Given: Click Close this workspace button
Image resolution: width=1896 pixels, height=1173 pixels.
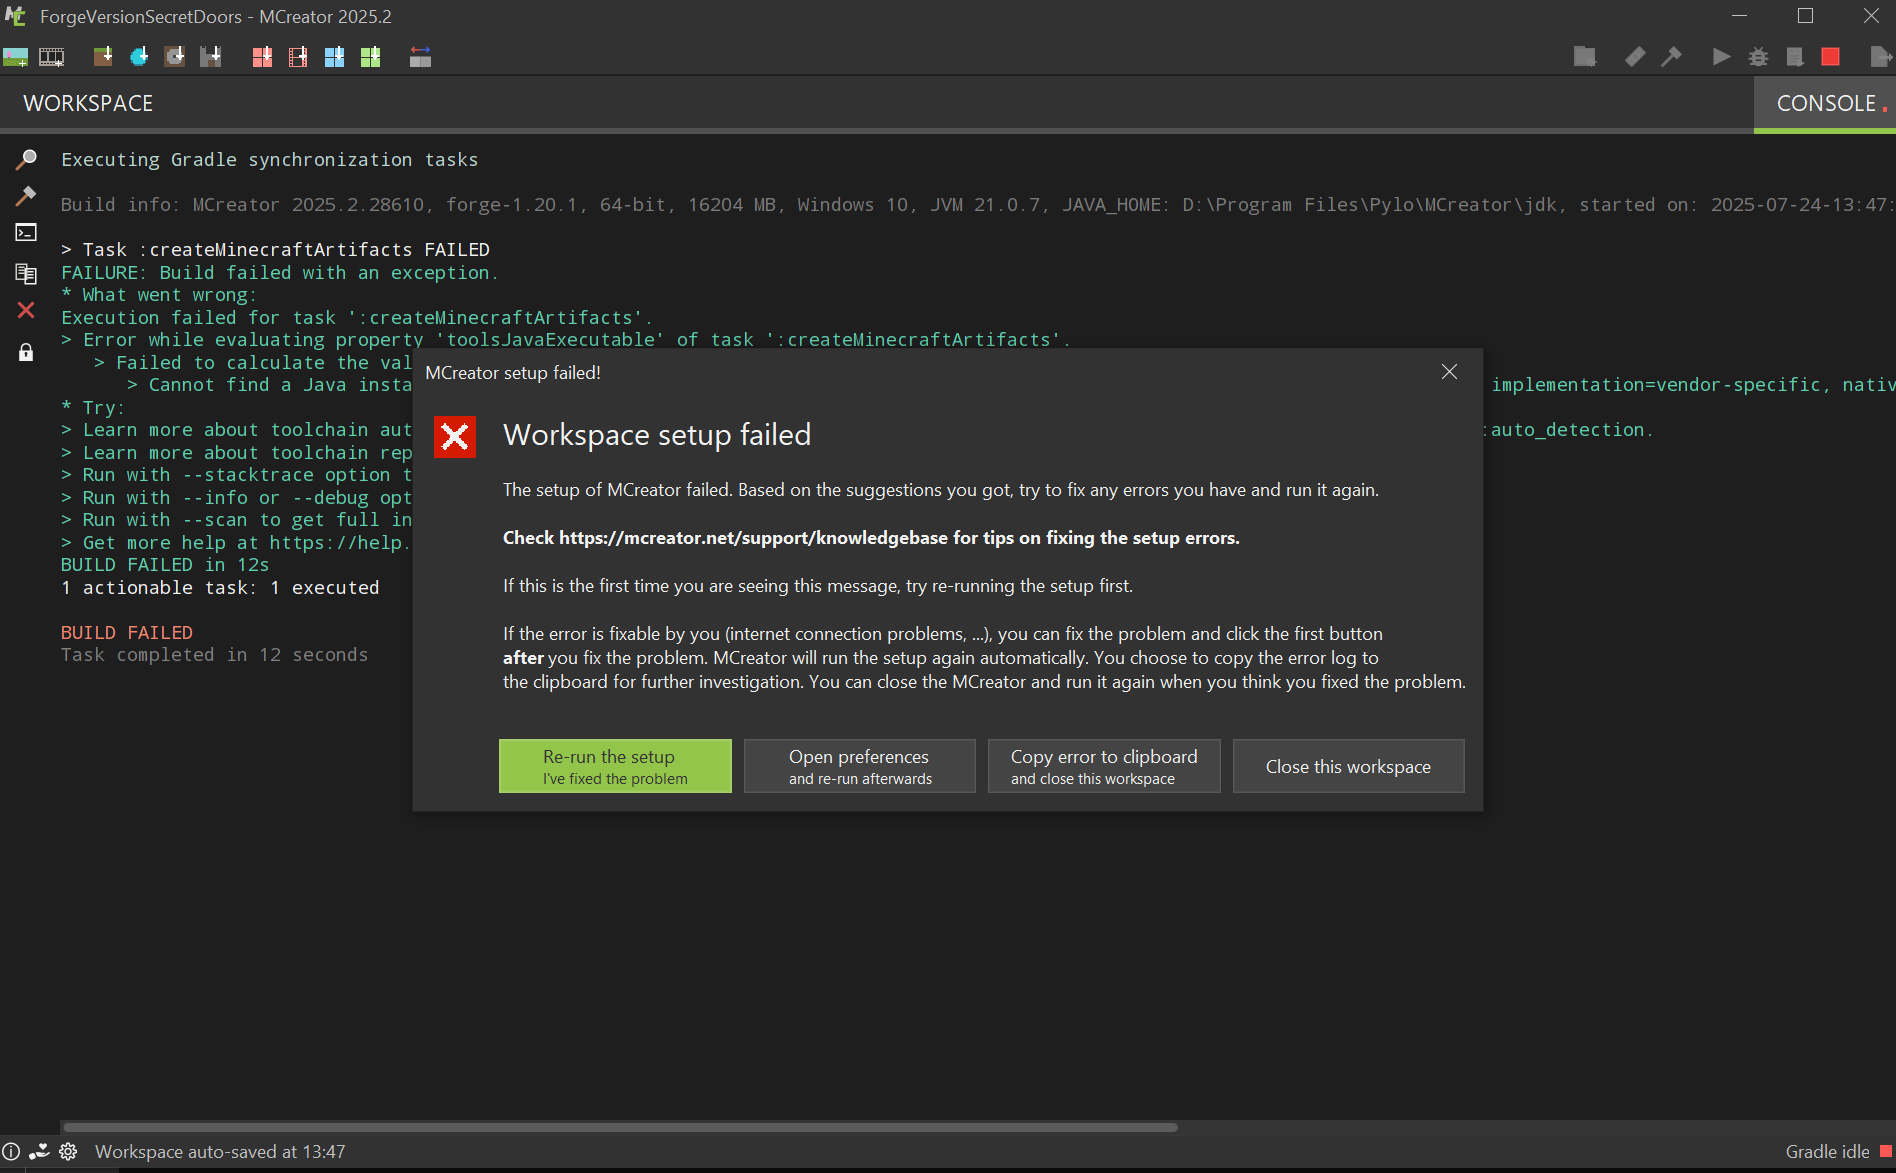Looking at the screenshot, I should pyautogui.click(x=1348, y=766).
